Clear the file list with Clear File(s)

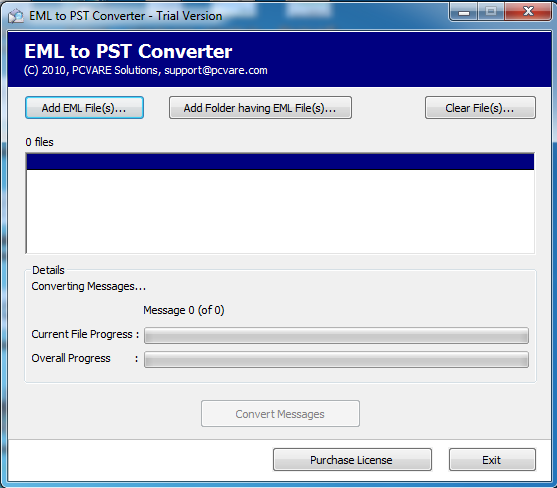point(480,108)
